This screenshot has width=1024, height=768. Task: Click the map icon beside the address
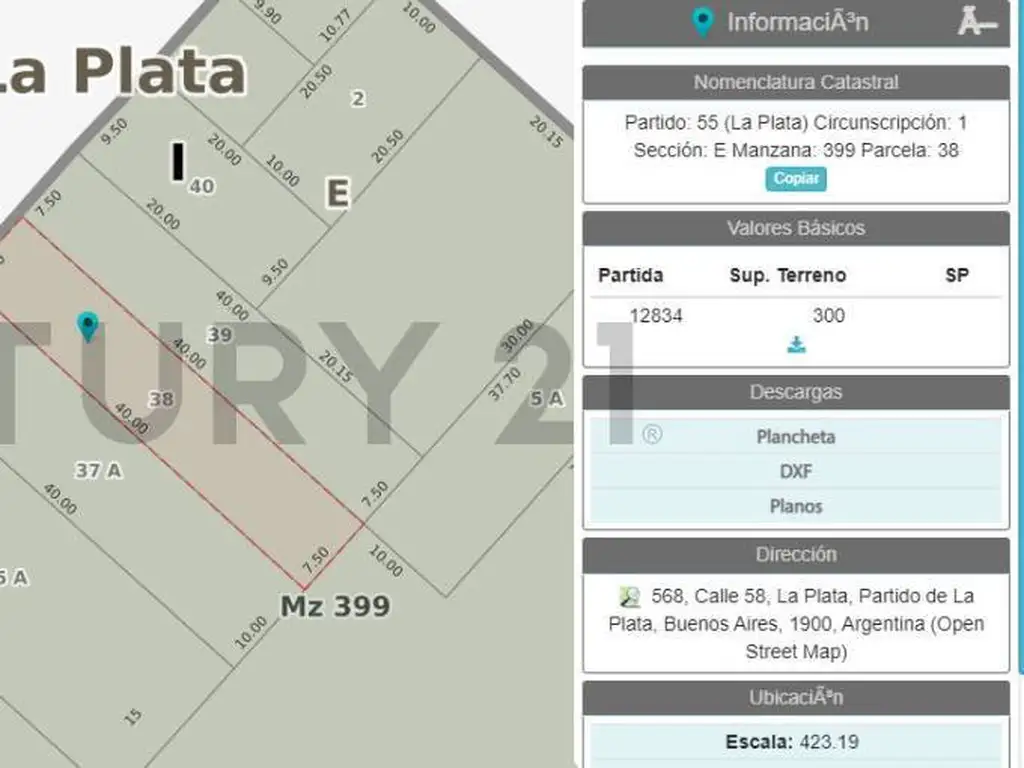point(629,597)
